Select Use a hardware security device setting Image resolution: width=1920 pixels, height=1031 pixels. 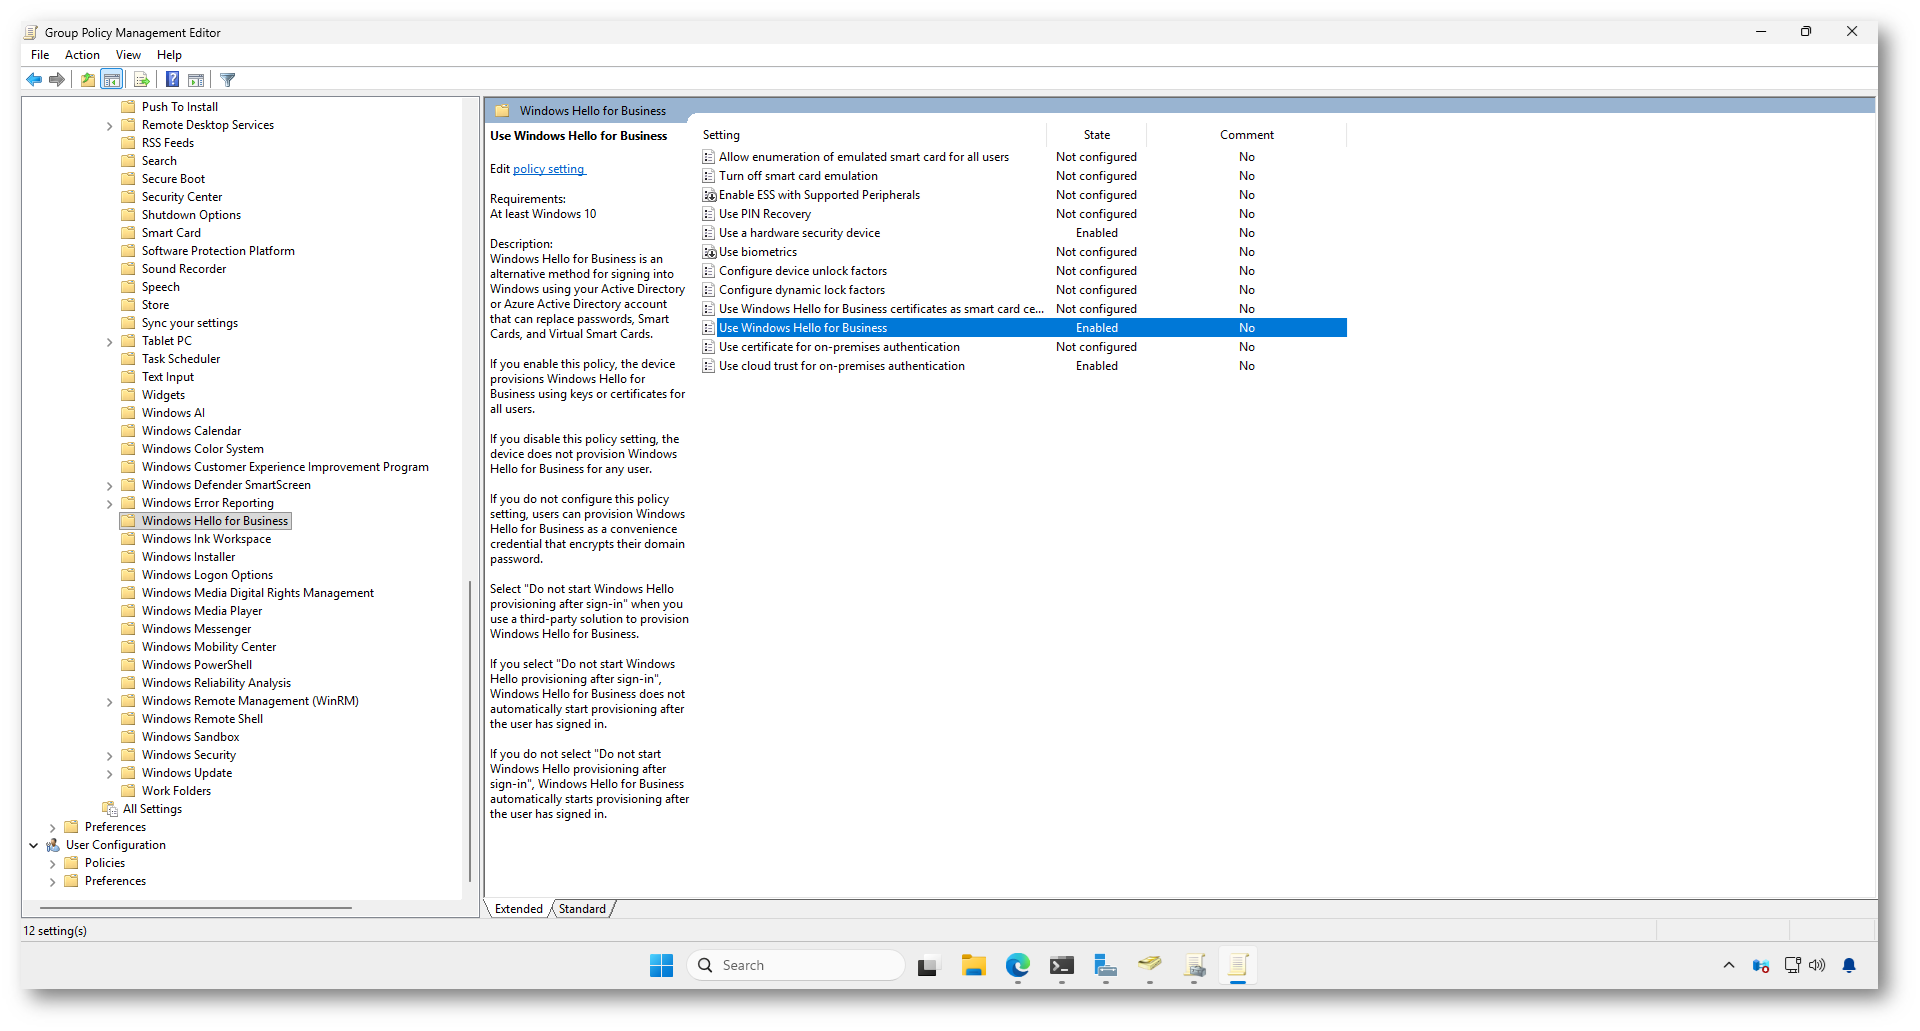click(799, 233)
